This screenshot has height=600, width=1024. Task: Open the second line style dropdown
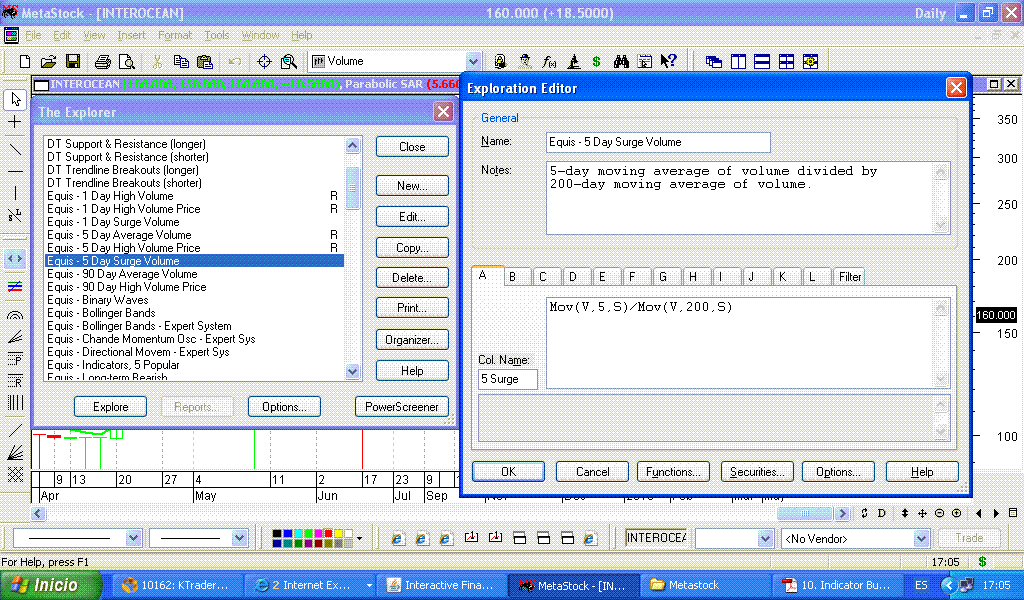(239, 538)
